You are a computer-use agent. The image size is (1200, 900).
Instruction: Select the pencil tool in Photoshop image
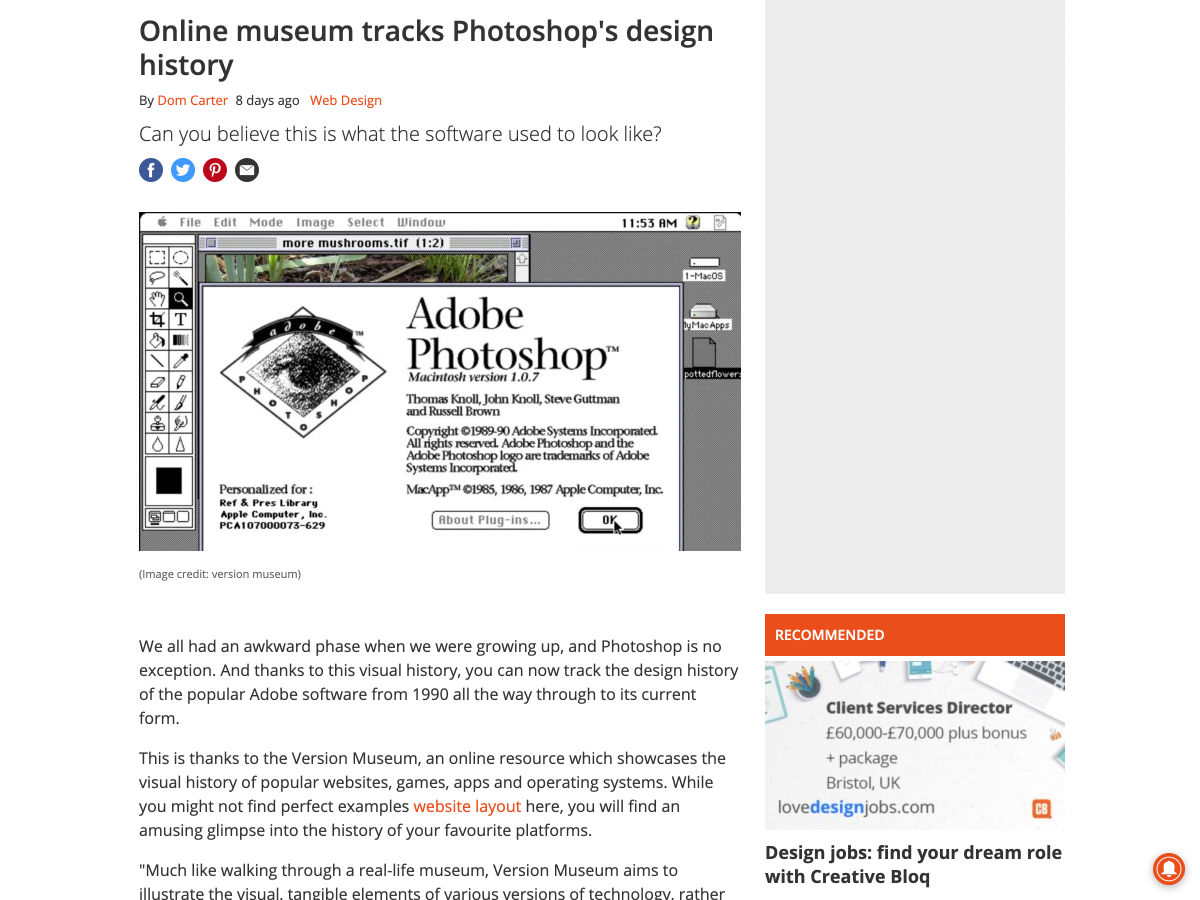point(180,382)
